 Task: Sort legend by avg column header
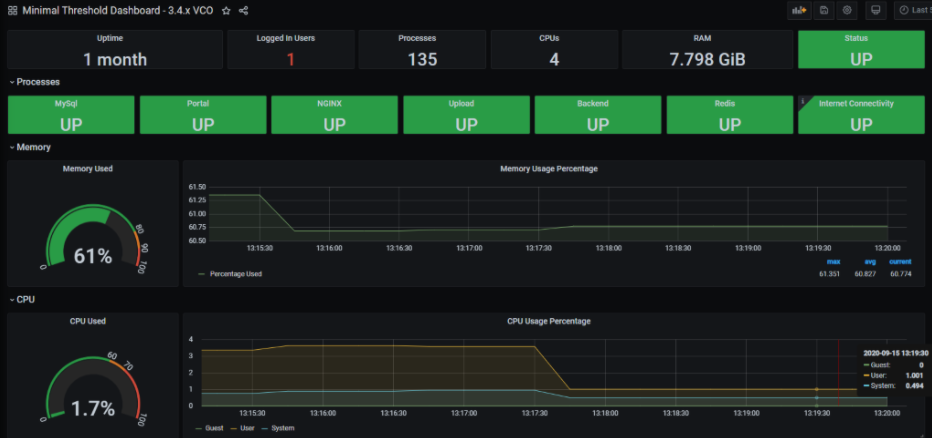tap(868, 261)
